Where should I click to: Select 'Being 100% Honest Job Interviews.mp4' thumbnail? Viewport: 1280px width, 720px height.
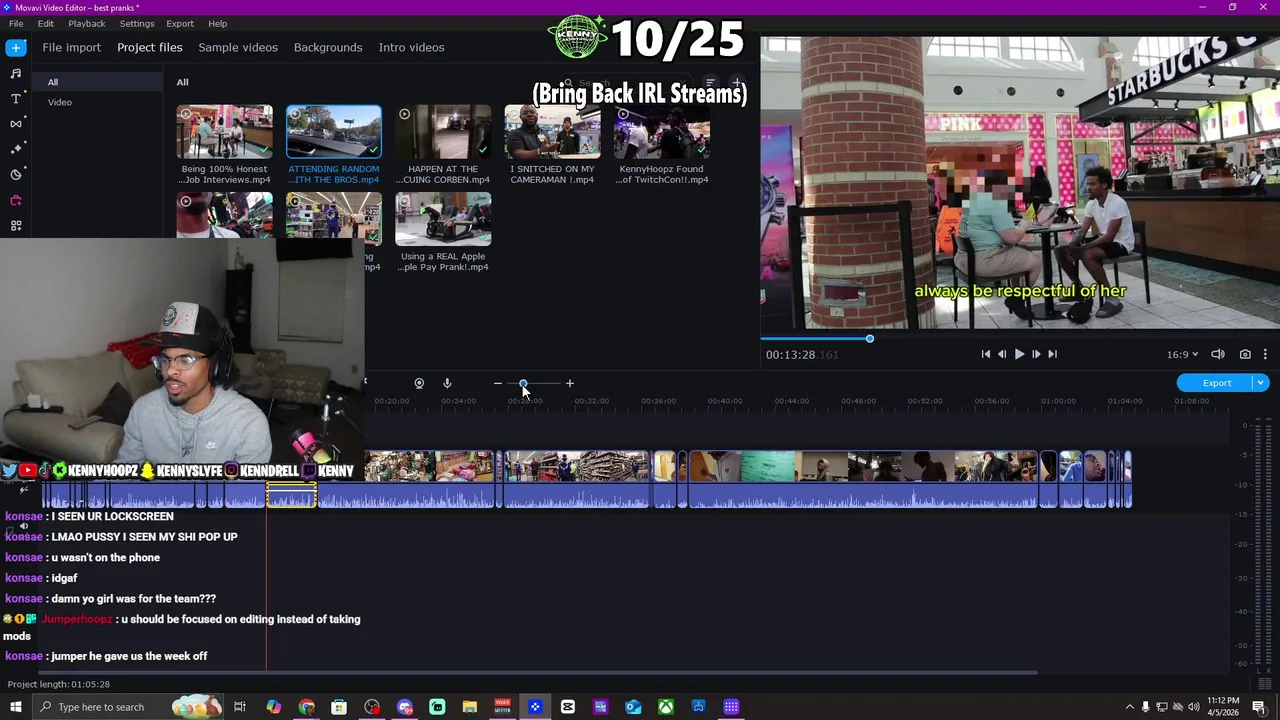[x=225, y=132]
